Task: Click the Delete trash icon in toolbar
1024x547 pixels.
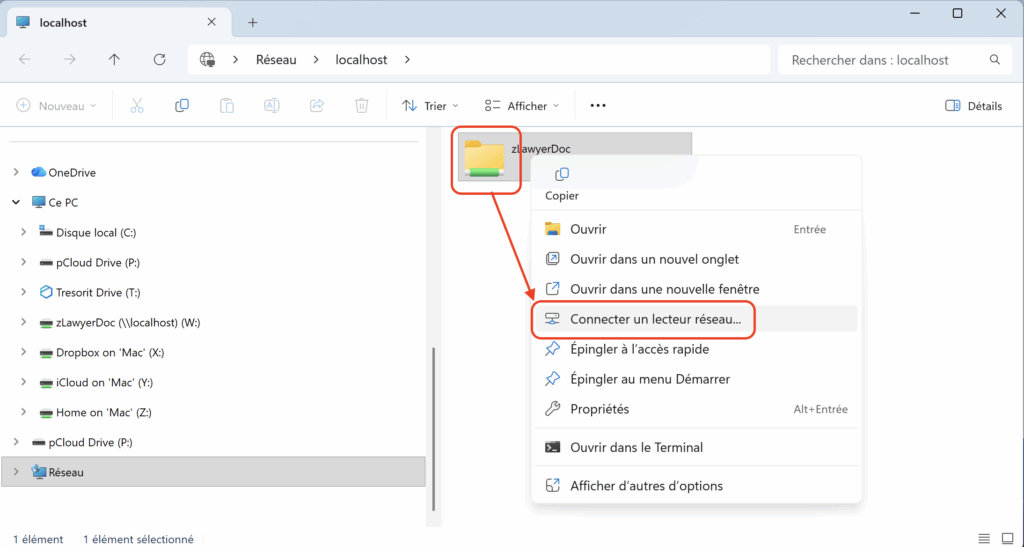Action: click(362, 105)
